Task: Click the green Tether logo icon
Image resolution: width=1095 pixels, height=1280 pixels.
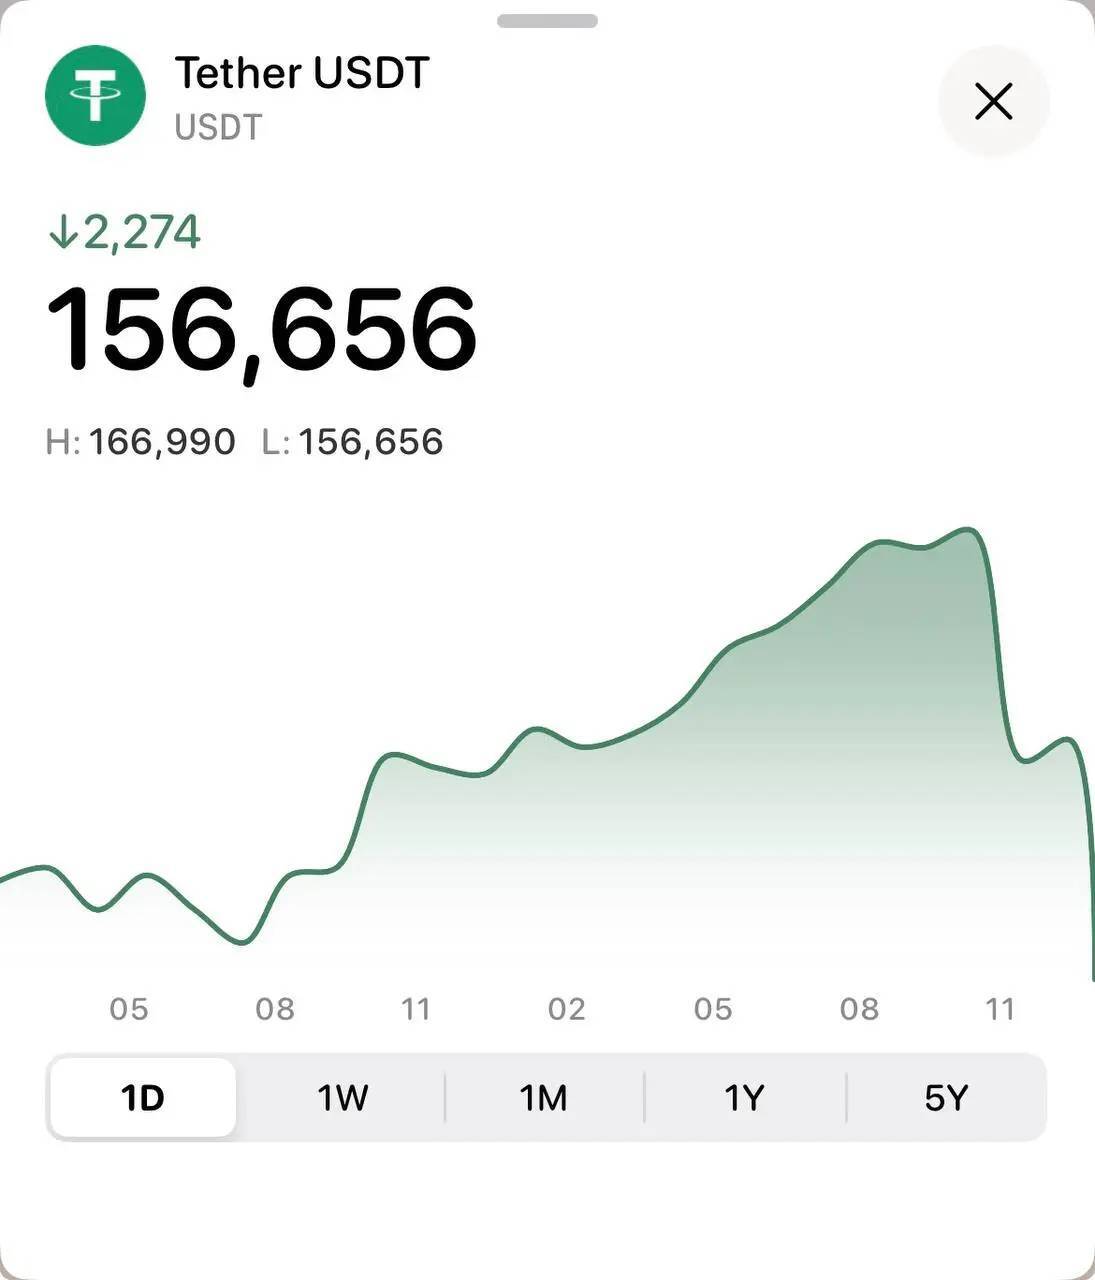Action: point(95,96)
